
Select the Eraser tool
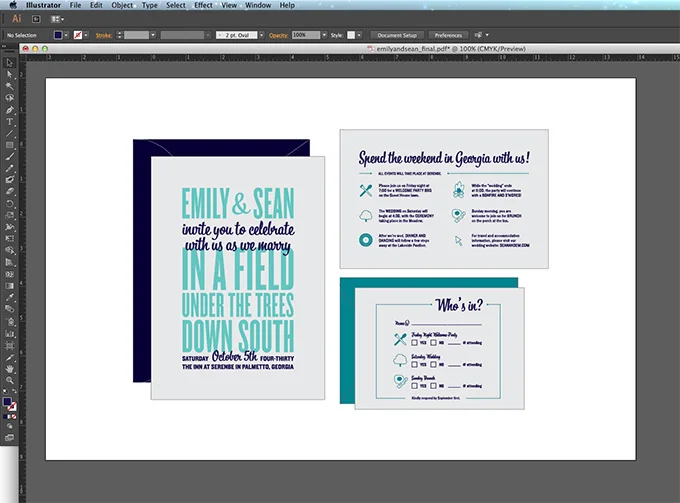coord(10,192)
